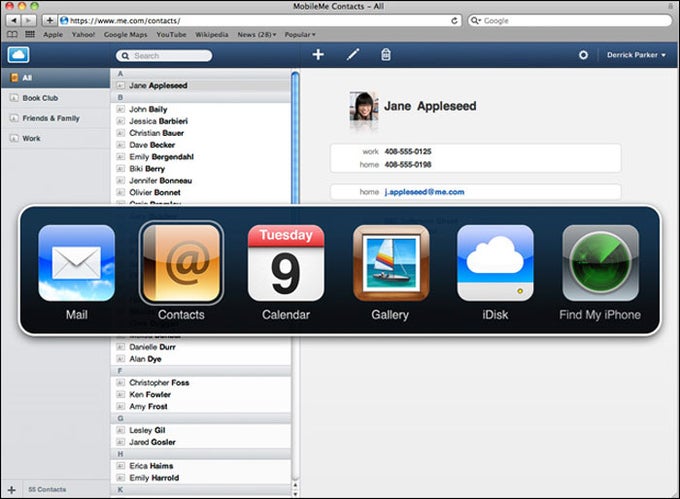680x499 pixels.
Task: Open the Calendar app icon
Action: (286, 263)
